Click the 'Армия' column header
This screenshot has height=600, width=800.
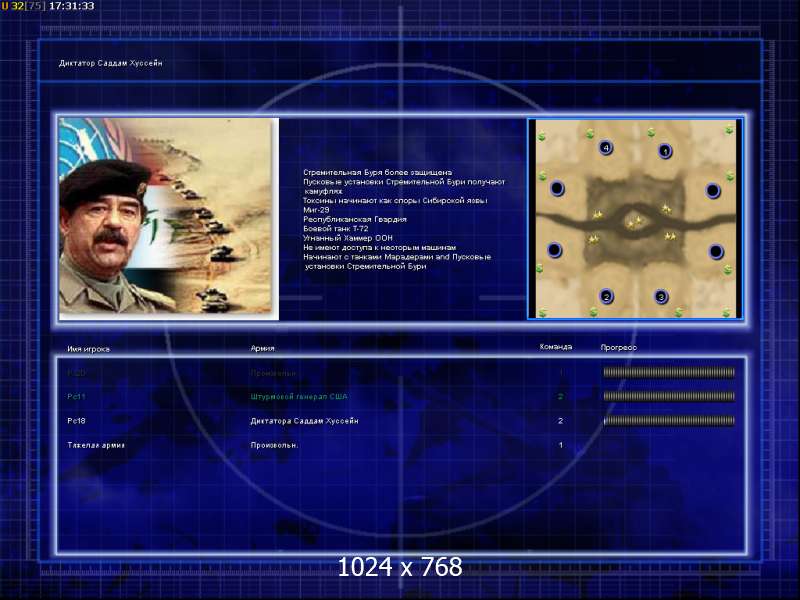click(x=262, y=348)
